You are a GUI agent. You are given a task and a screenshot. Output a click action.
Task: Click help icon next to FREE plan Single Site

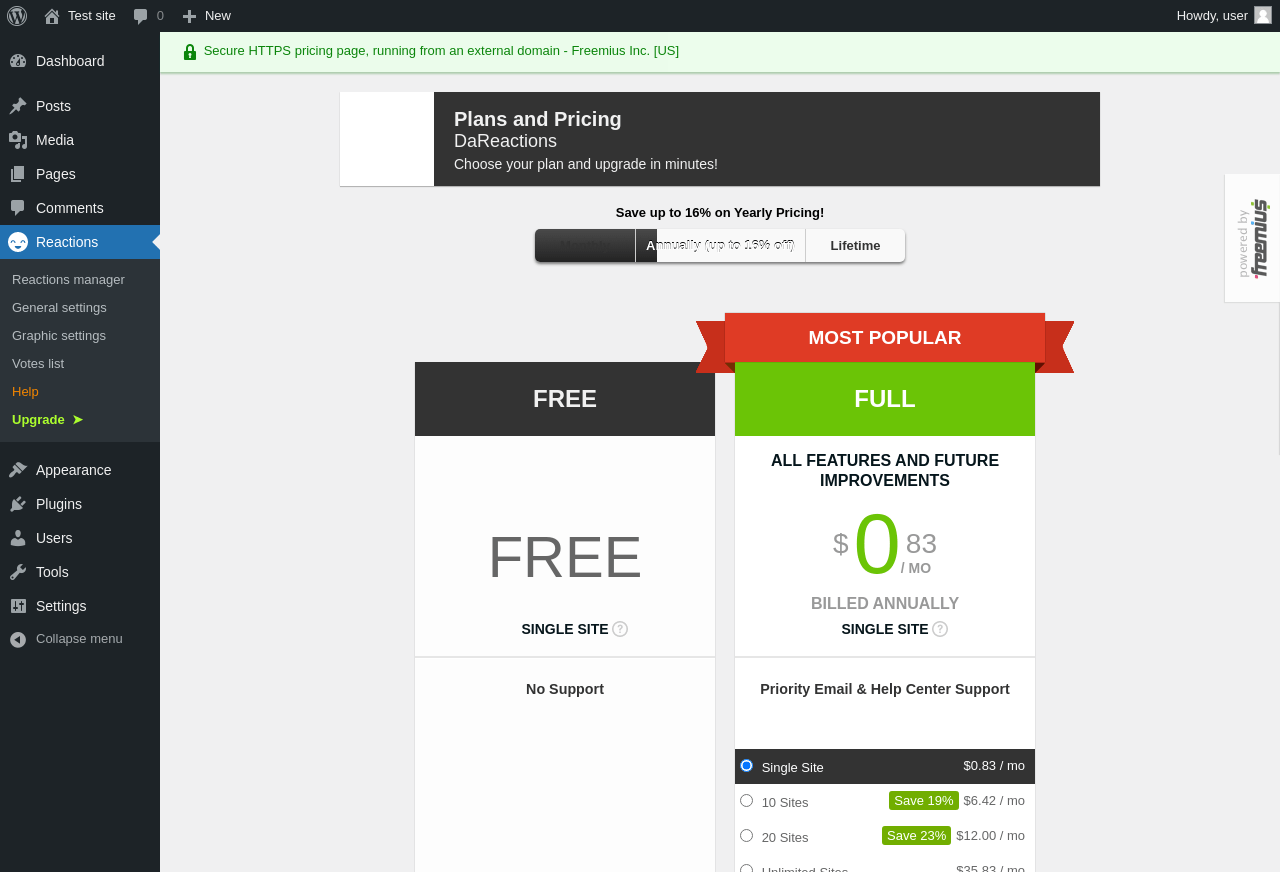point(620,629)
